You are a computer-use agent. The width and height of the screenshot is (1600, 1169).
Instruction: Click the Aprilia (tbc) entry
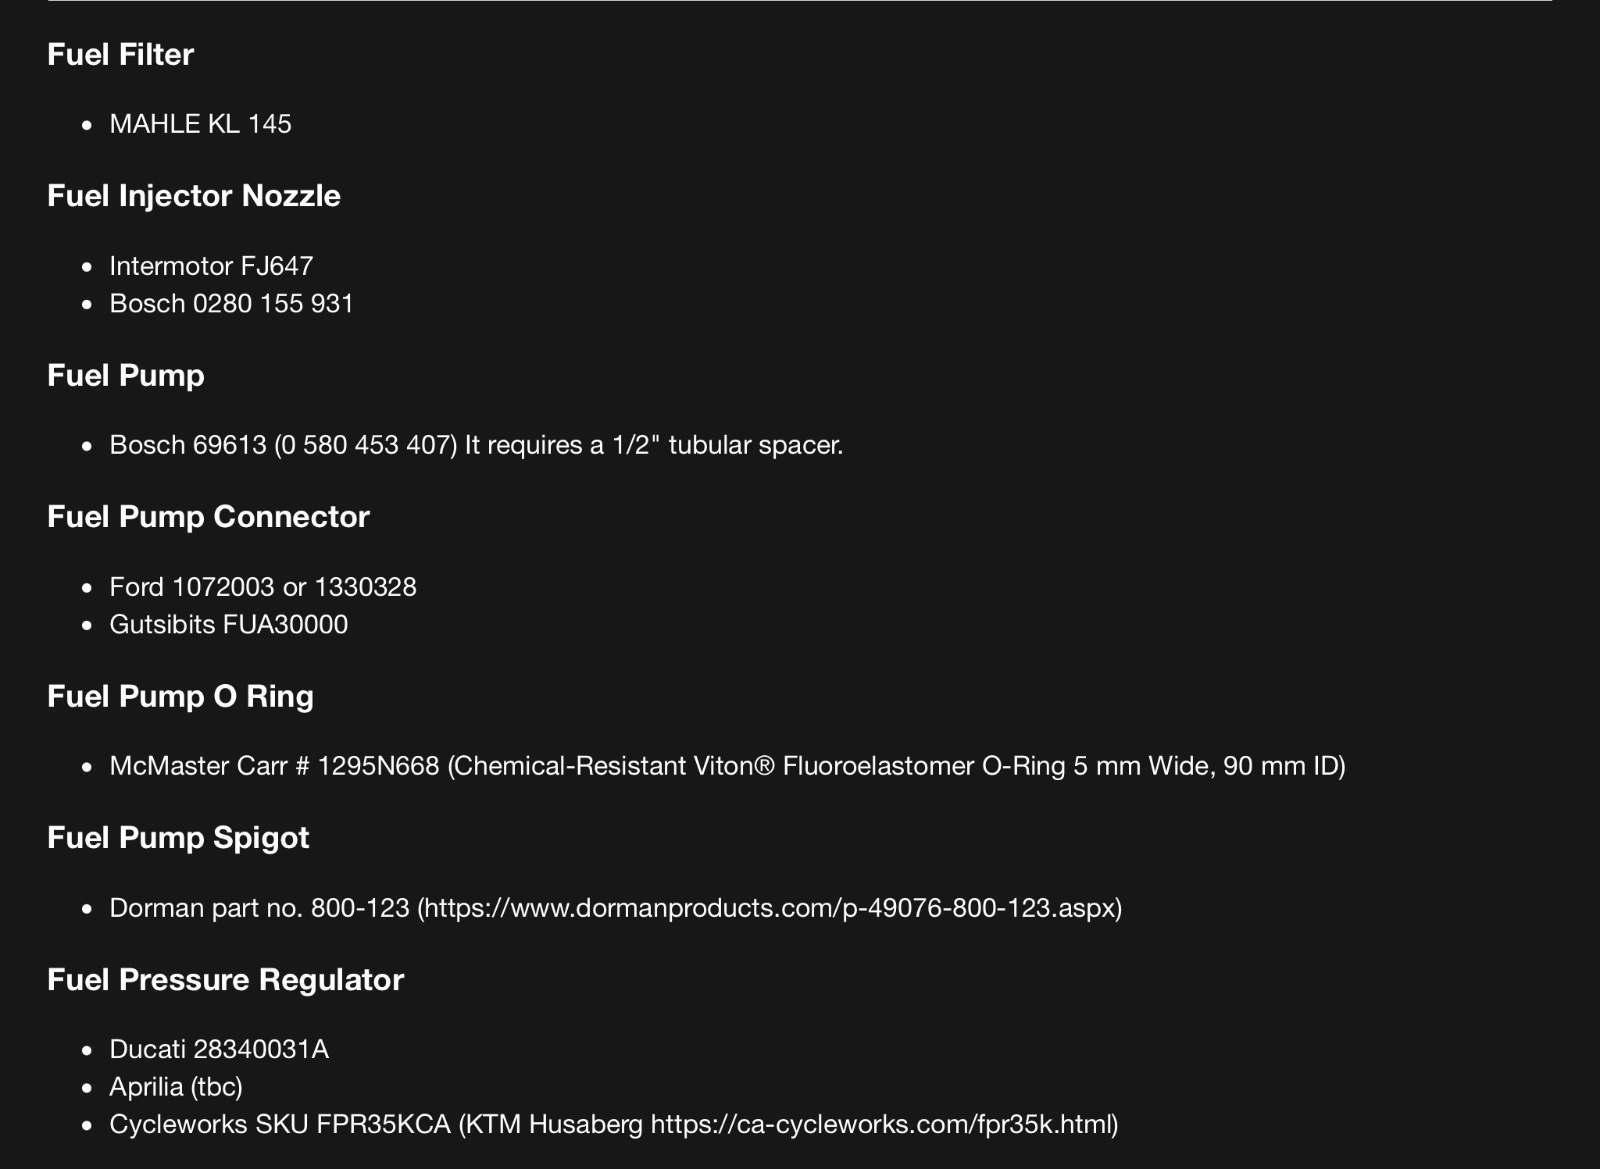pos(175,1087)
